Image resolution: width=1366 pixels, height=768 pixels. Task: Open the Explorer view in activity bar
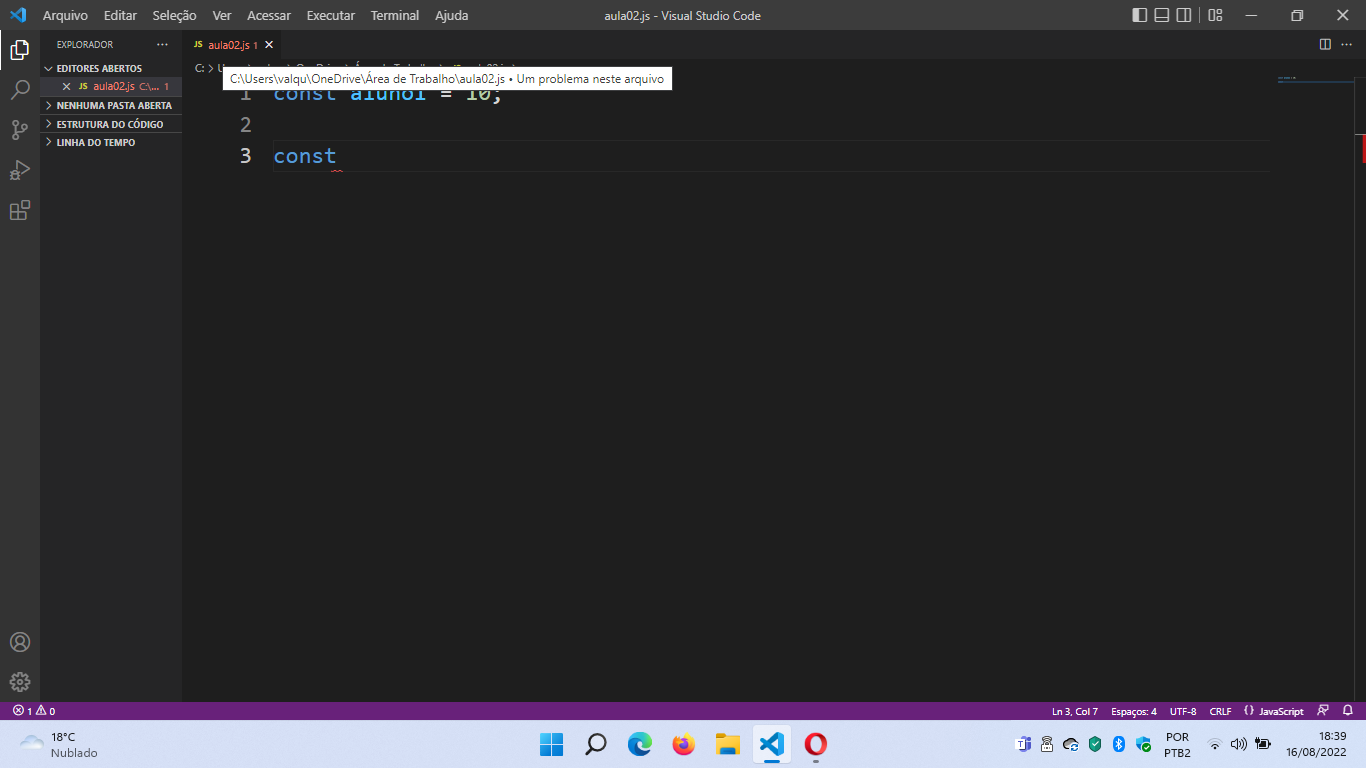coord(20,49)
